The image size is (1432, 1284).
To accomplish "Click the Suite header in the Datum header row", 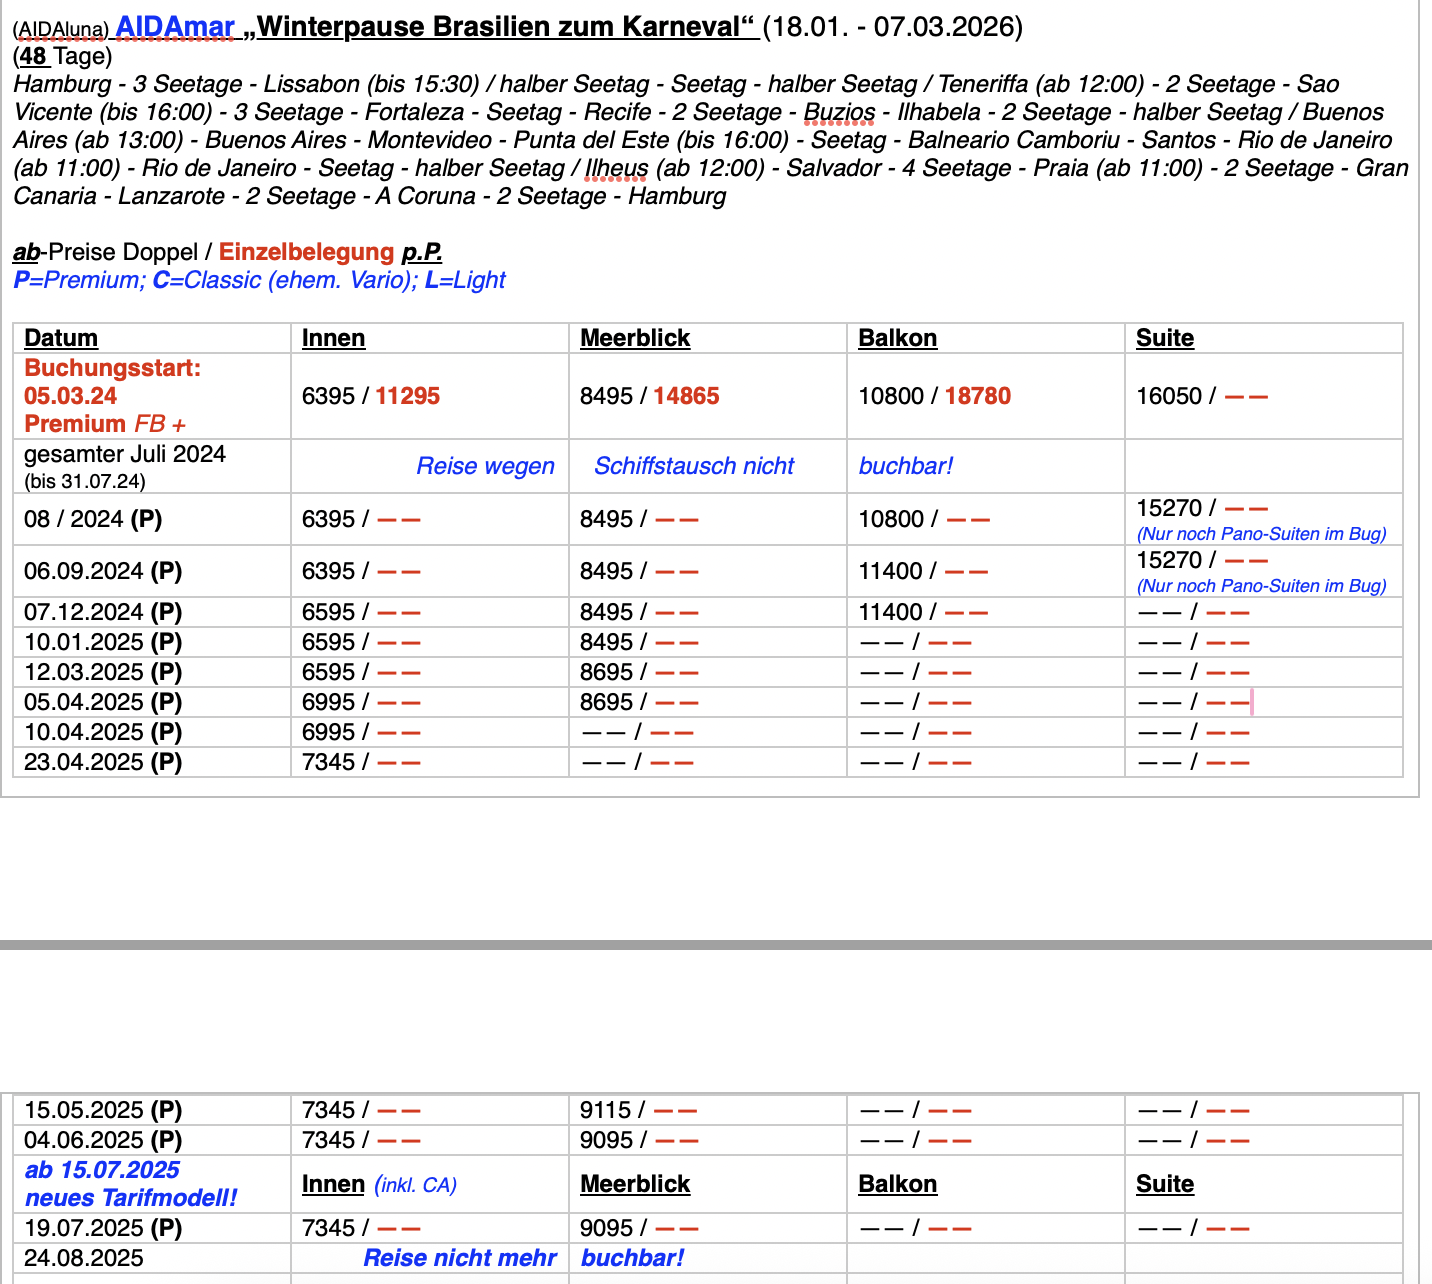I will click(x=1165, y=338).
